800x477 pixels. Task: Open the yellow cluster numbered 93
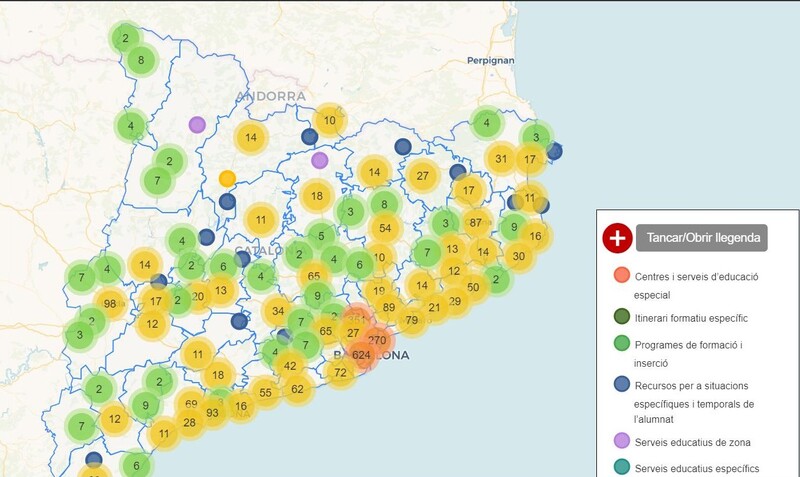[212, 412]
